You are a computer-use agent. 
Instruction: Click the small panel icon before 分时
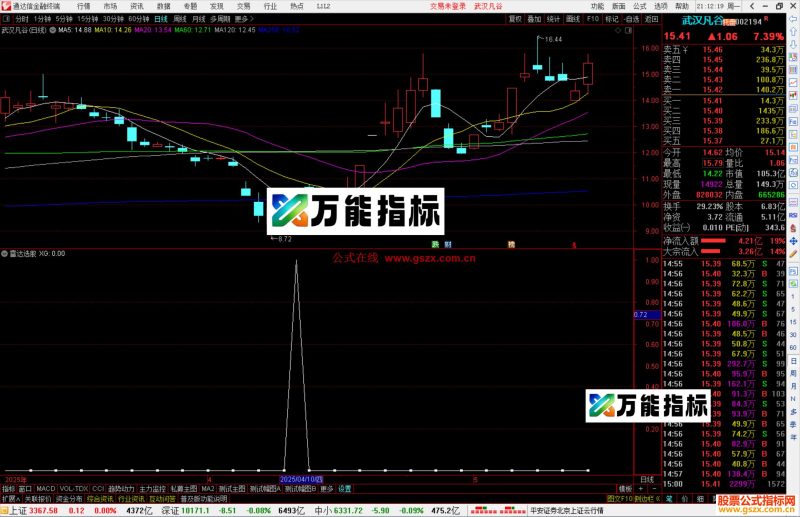(x=6, y=19)
